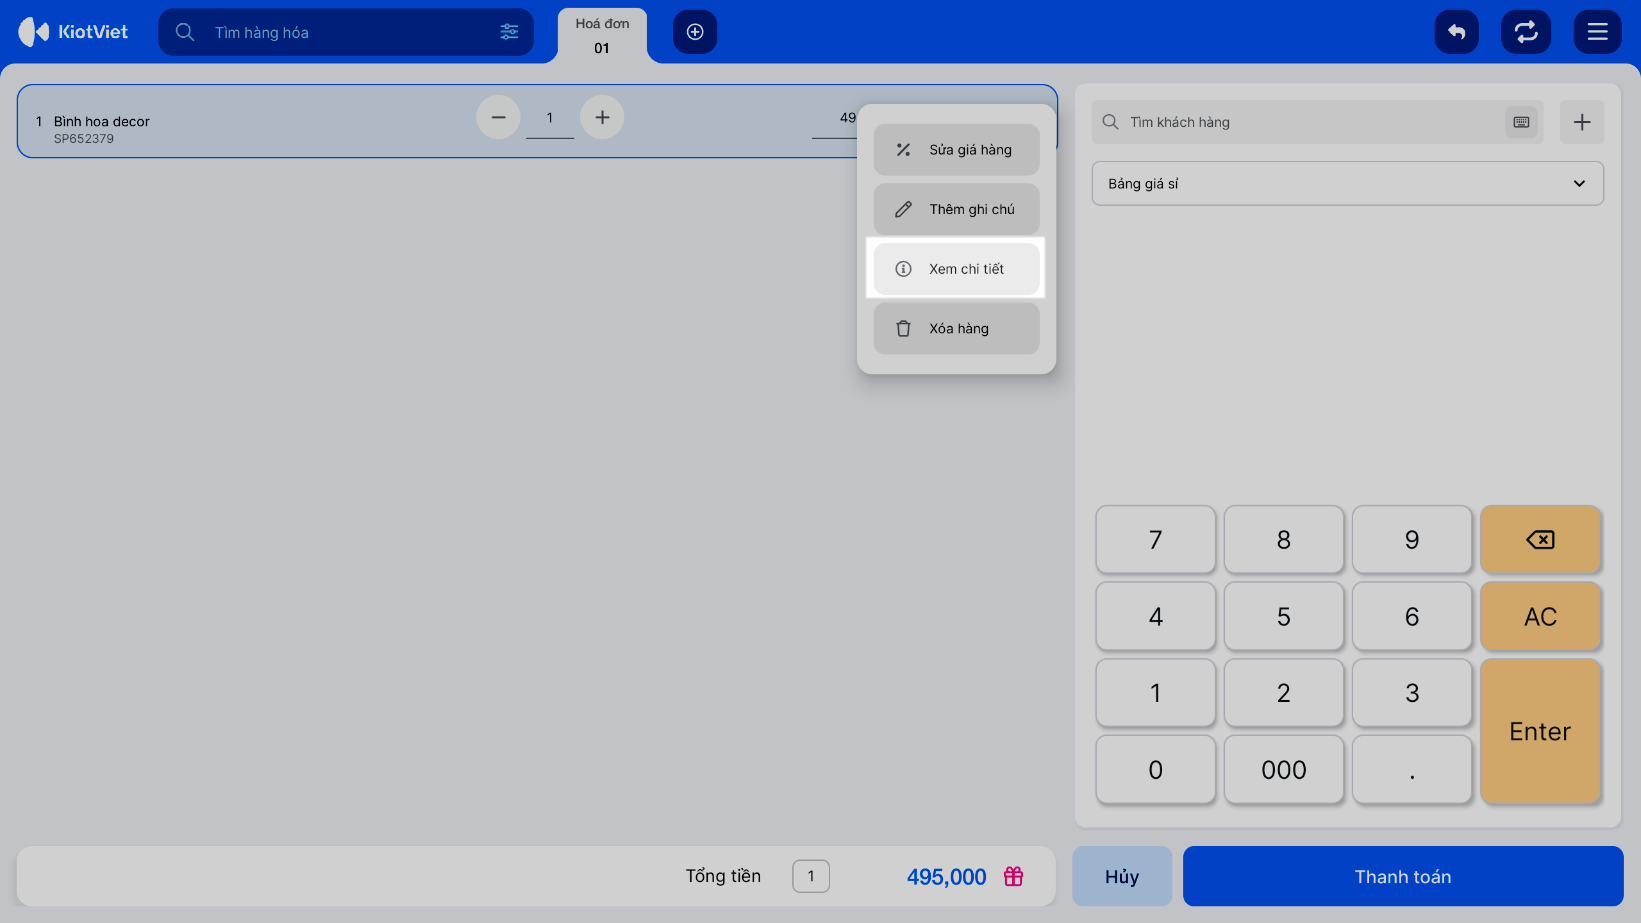Select Xóa hàng to delete item
1641x923 pixels.
pyautogui.click(x=957, y=328)
